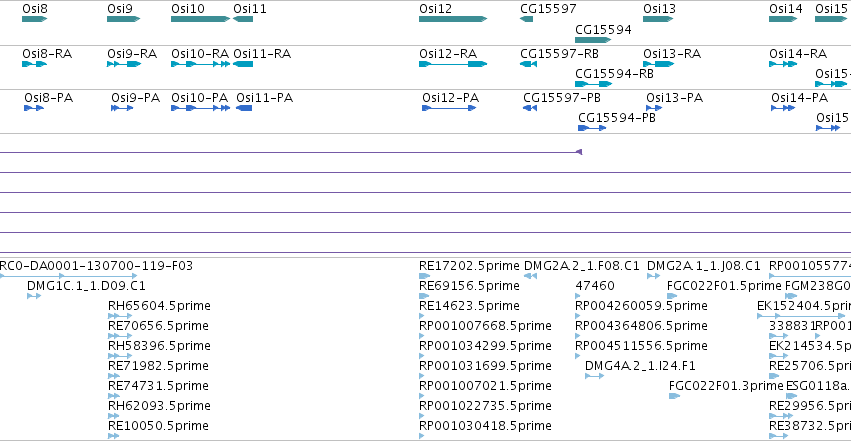Click the Osi9-RA transcript label
851x441 pixels.
click(132, 54)
